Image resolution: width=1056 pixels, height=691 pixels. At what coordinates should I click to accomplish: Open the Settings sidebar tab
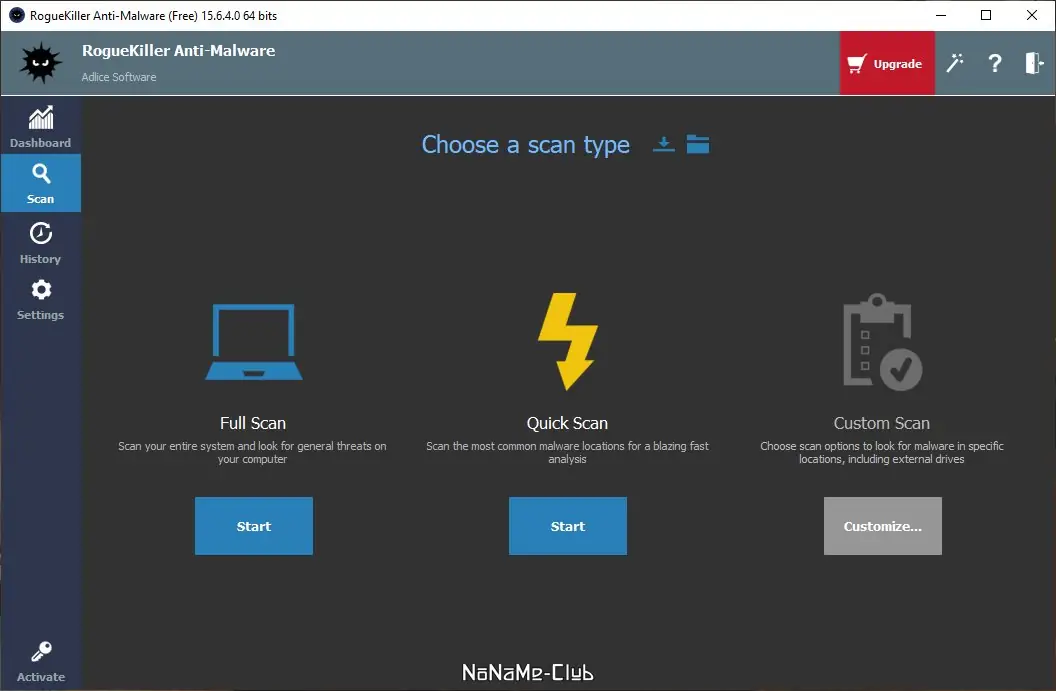(x=40, y=300)
